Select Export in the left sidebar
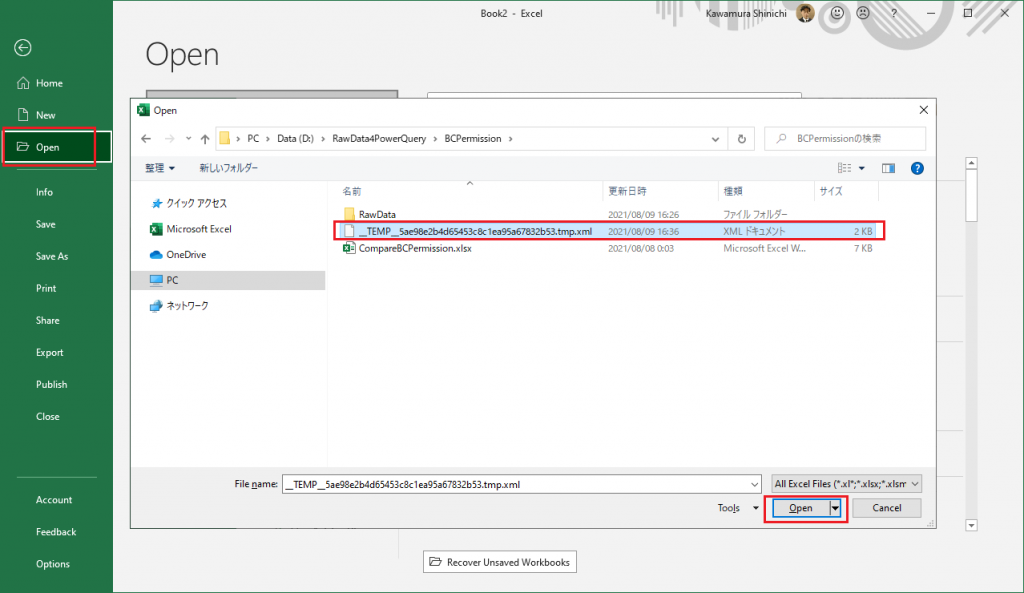Screen dimensions: 1024x593 (49, 352)
